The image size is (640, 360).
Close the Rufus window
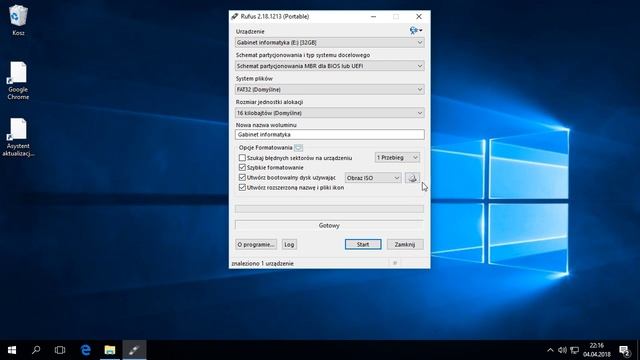pos(419,17)
